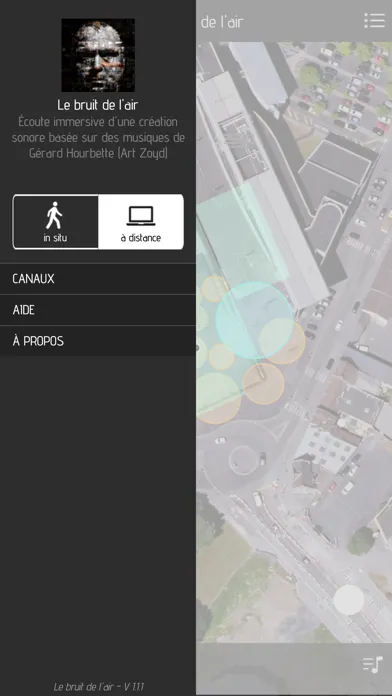The image size is (392, 696).
Task: Tap the white joystick position control
Action: (349, 600)
